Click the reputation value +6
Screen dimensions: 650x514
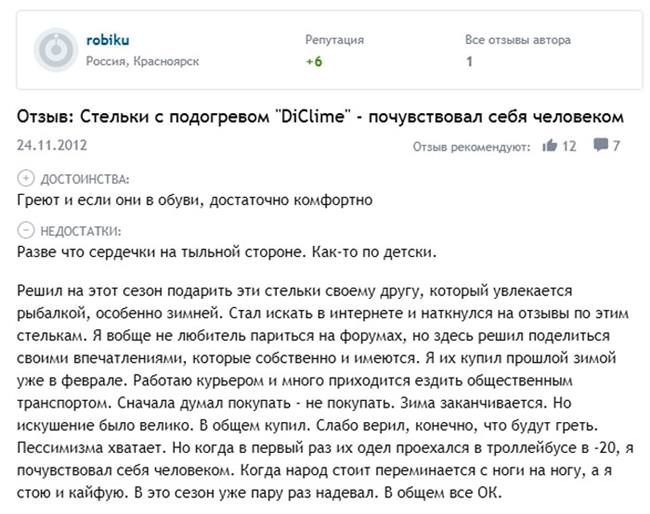pos(314,61)
